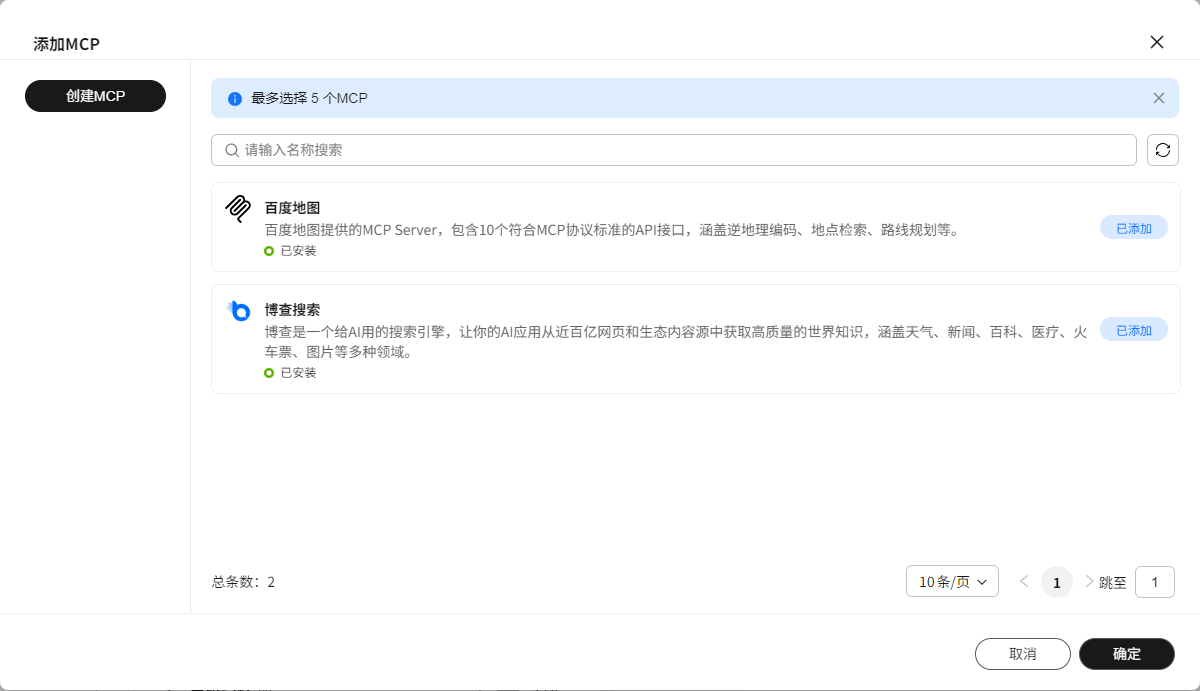Confirm with the 确定 button

pos(1127,654)
